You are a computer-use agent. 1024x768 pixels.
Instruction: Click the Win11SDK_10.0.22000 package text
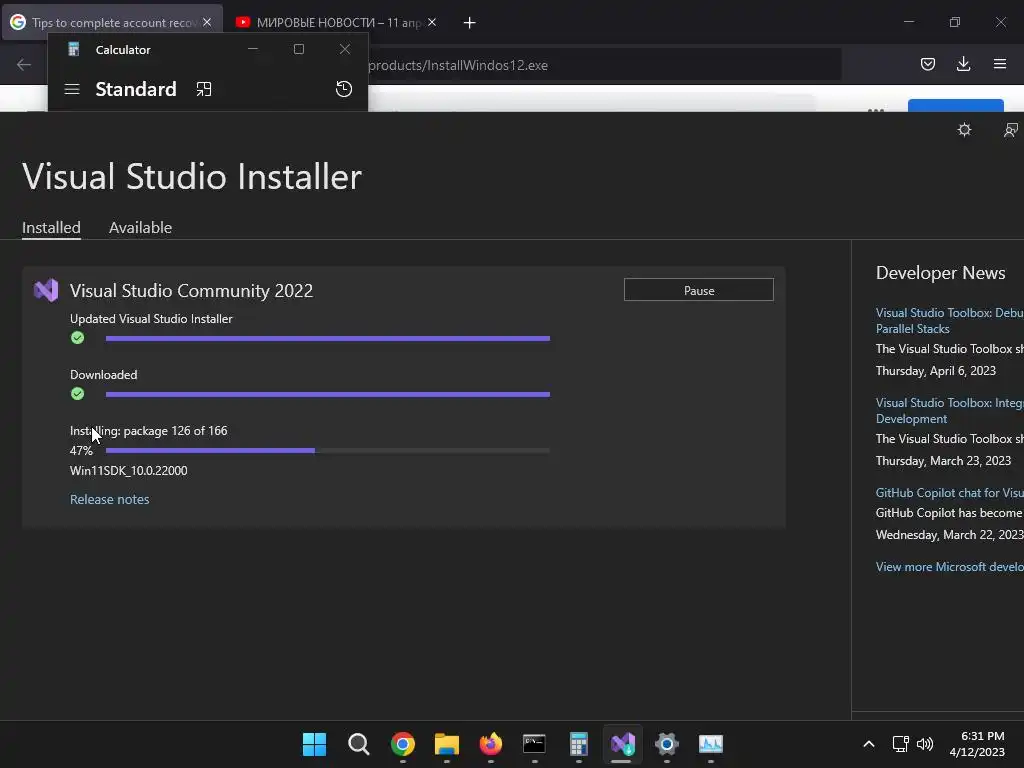coord(129,471)
